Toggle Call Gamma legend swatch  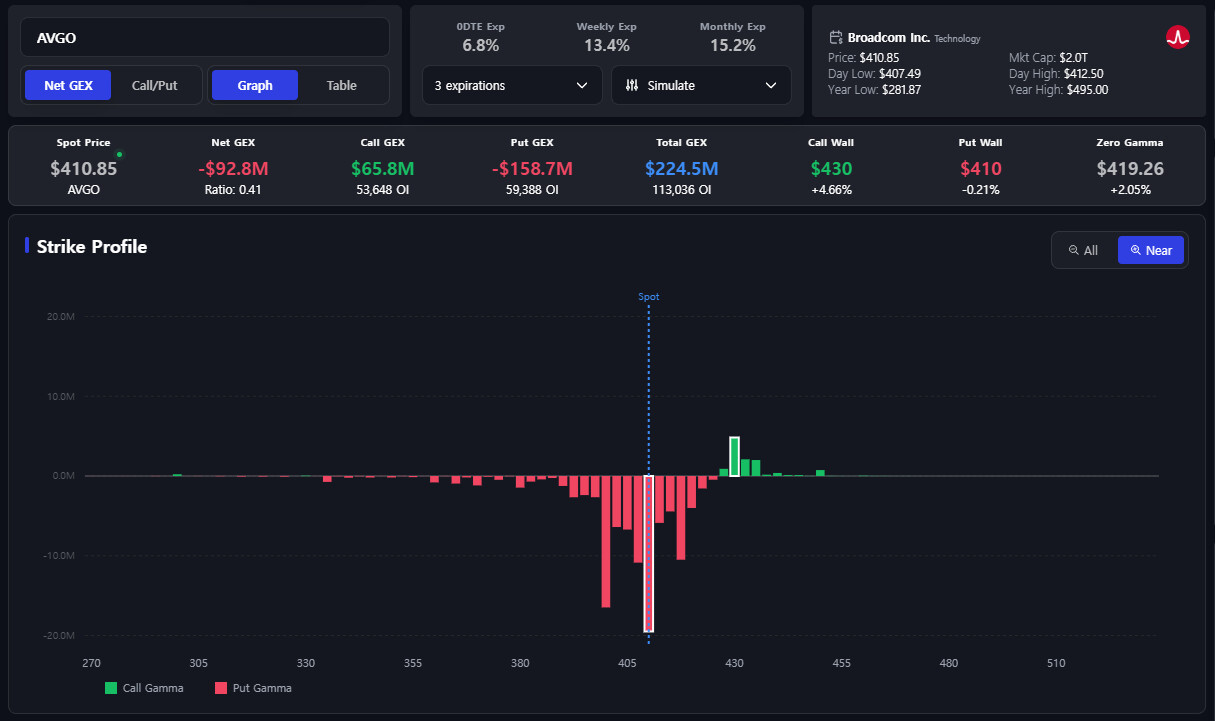click(111, 688)
